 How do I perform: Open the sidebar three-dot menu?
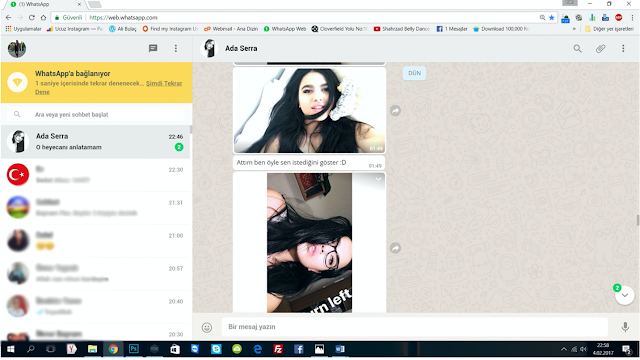(x=176, y=49)
